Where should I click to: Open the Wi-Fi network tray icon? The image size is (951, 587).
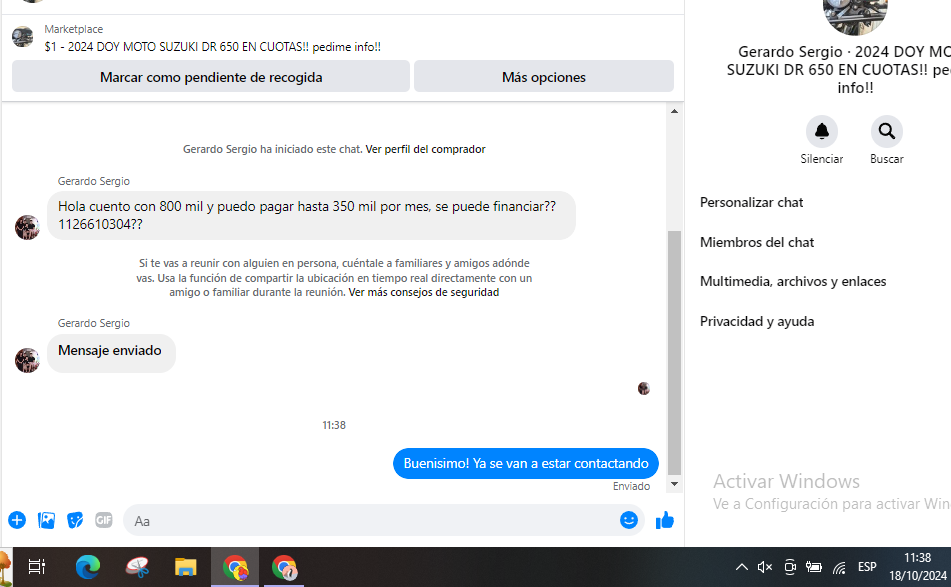[x=839, y=568]
